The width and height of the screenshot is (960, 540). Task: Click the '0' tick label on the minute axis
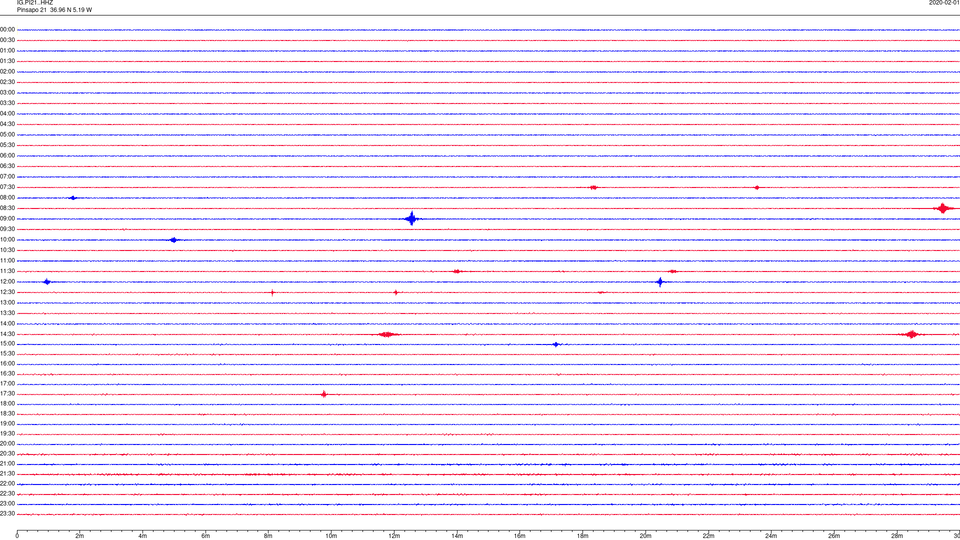[x=17, y=536]
